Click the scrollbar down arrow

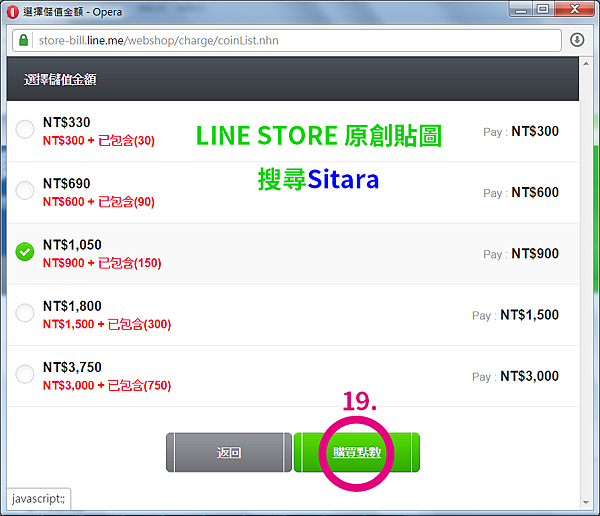tap(586, 502)
